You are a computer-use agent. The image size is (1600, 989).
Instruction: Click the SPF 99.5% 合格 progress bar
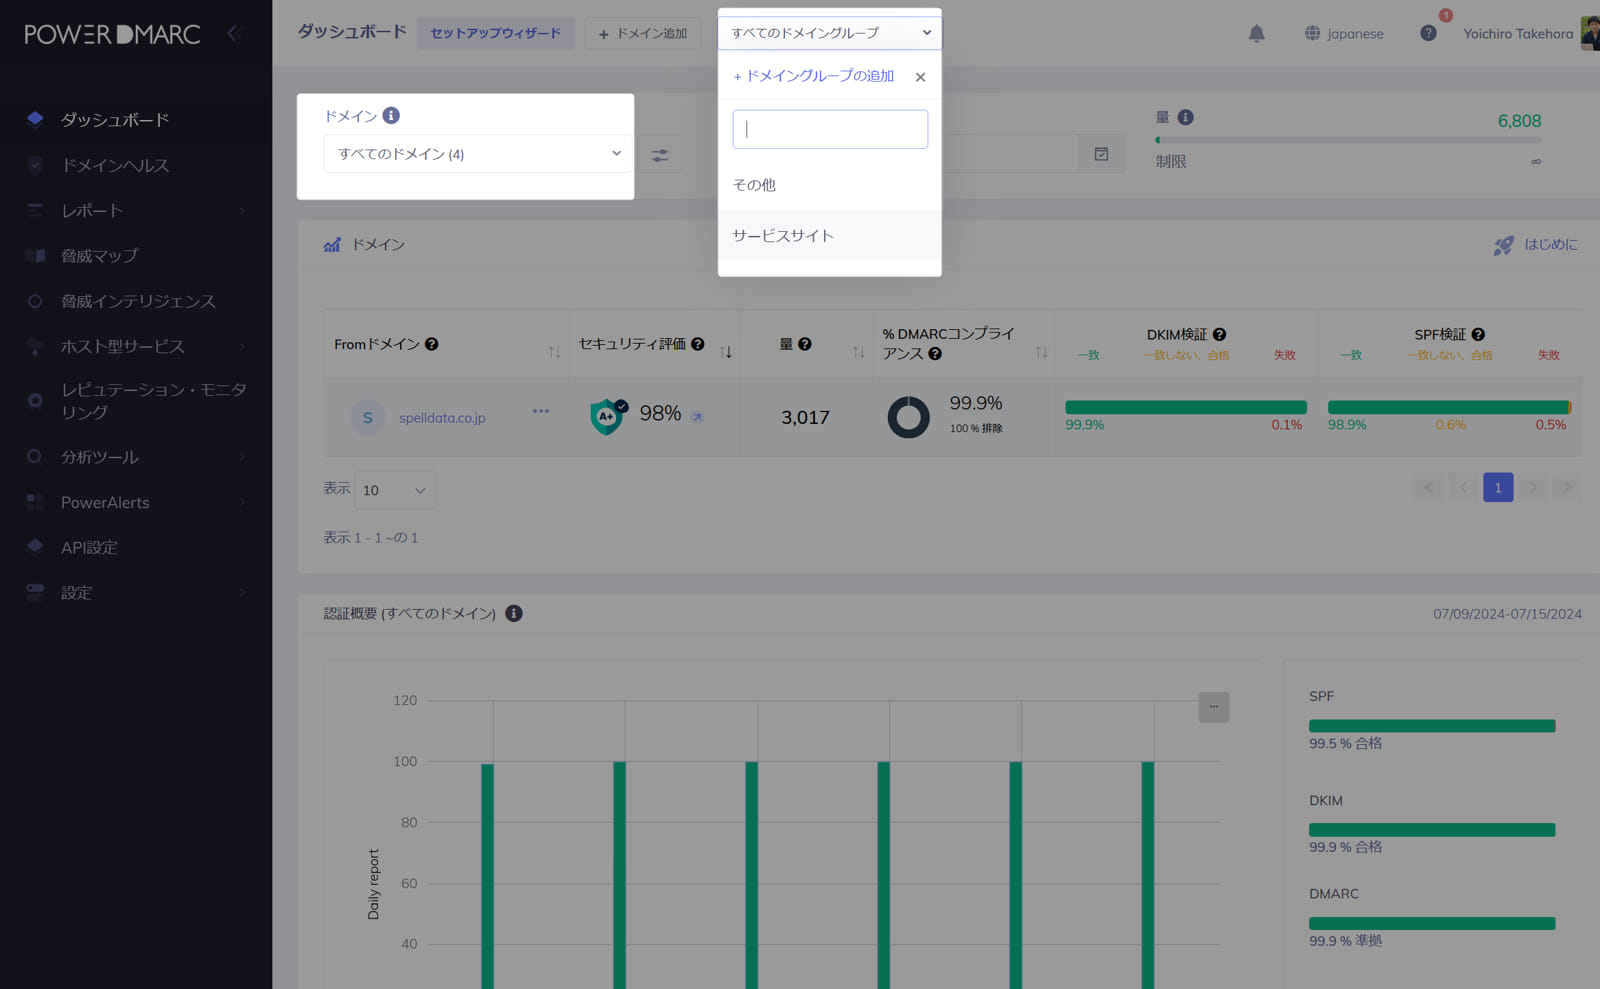coord(1432,726)
